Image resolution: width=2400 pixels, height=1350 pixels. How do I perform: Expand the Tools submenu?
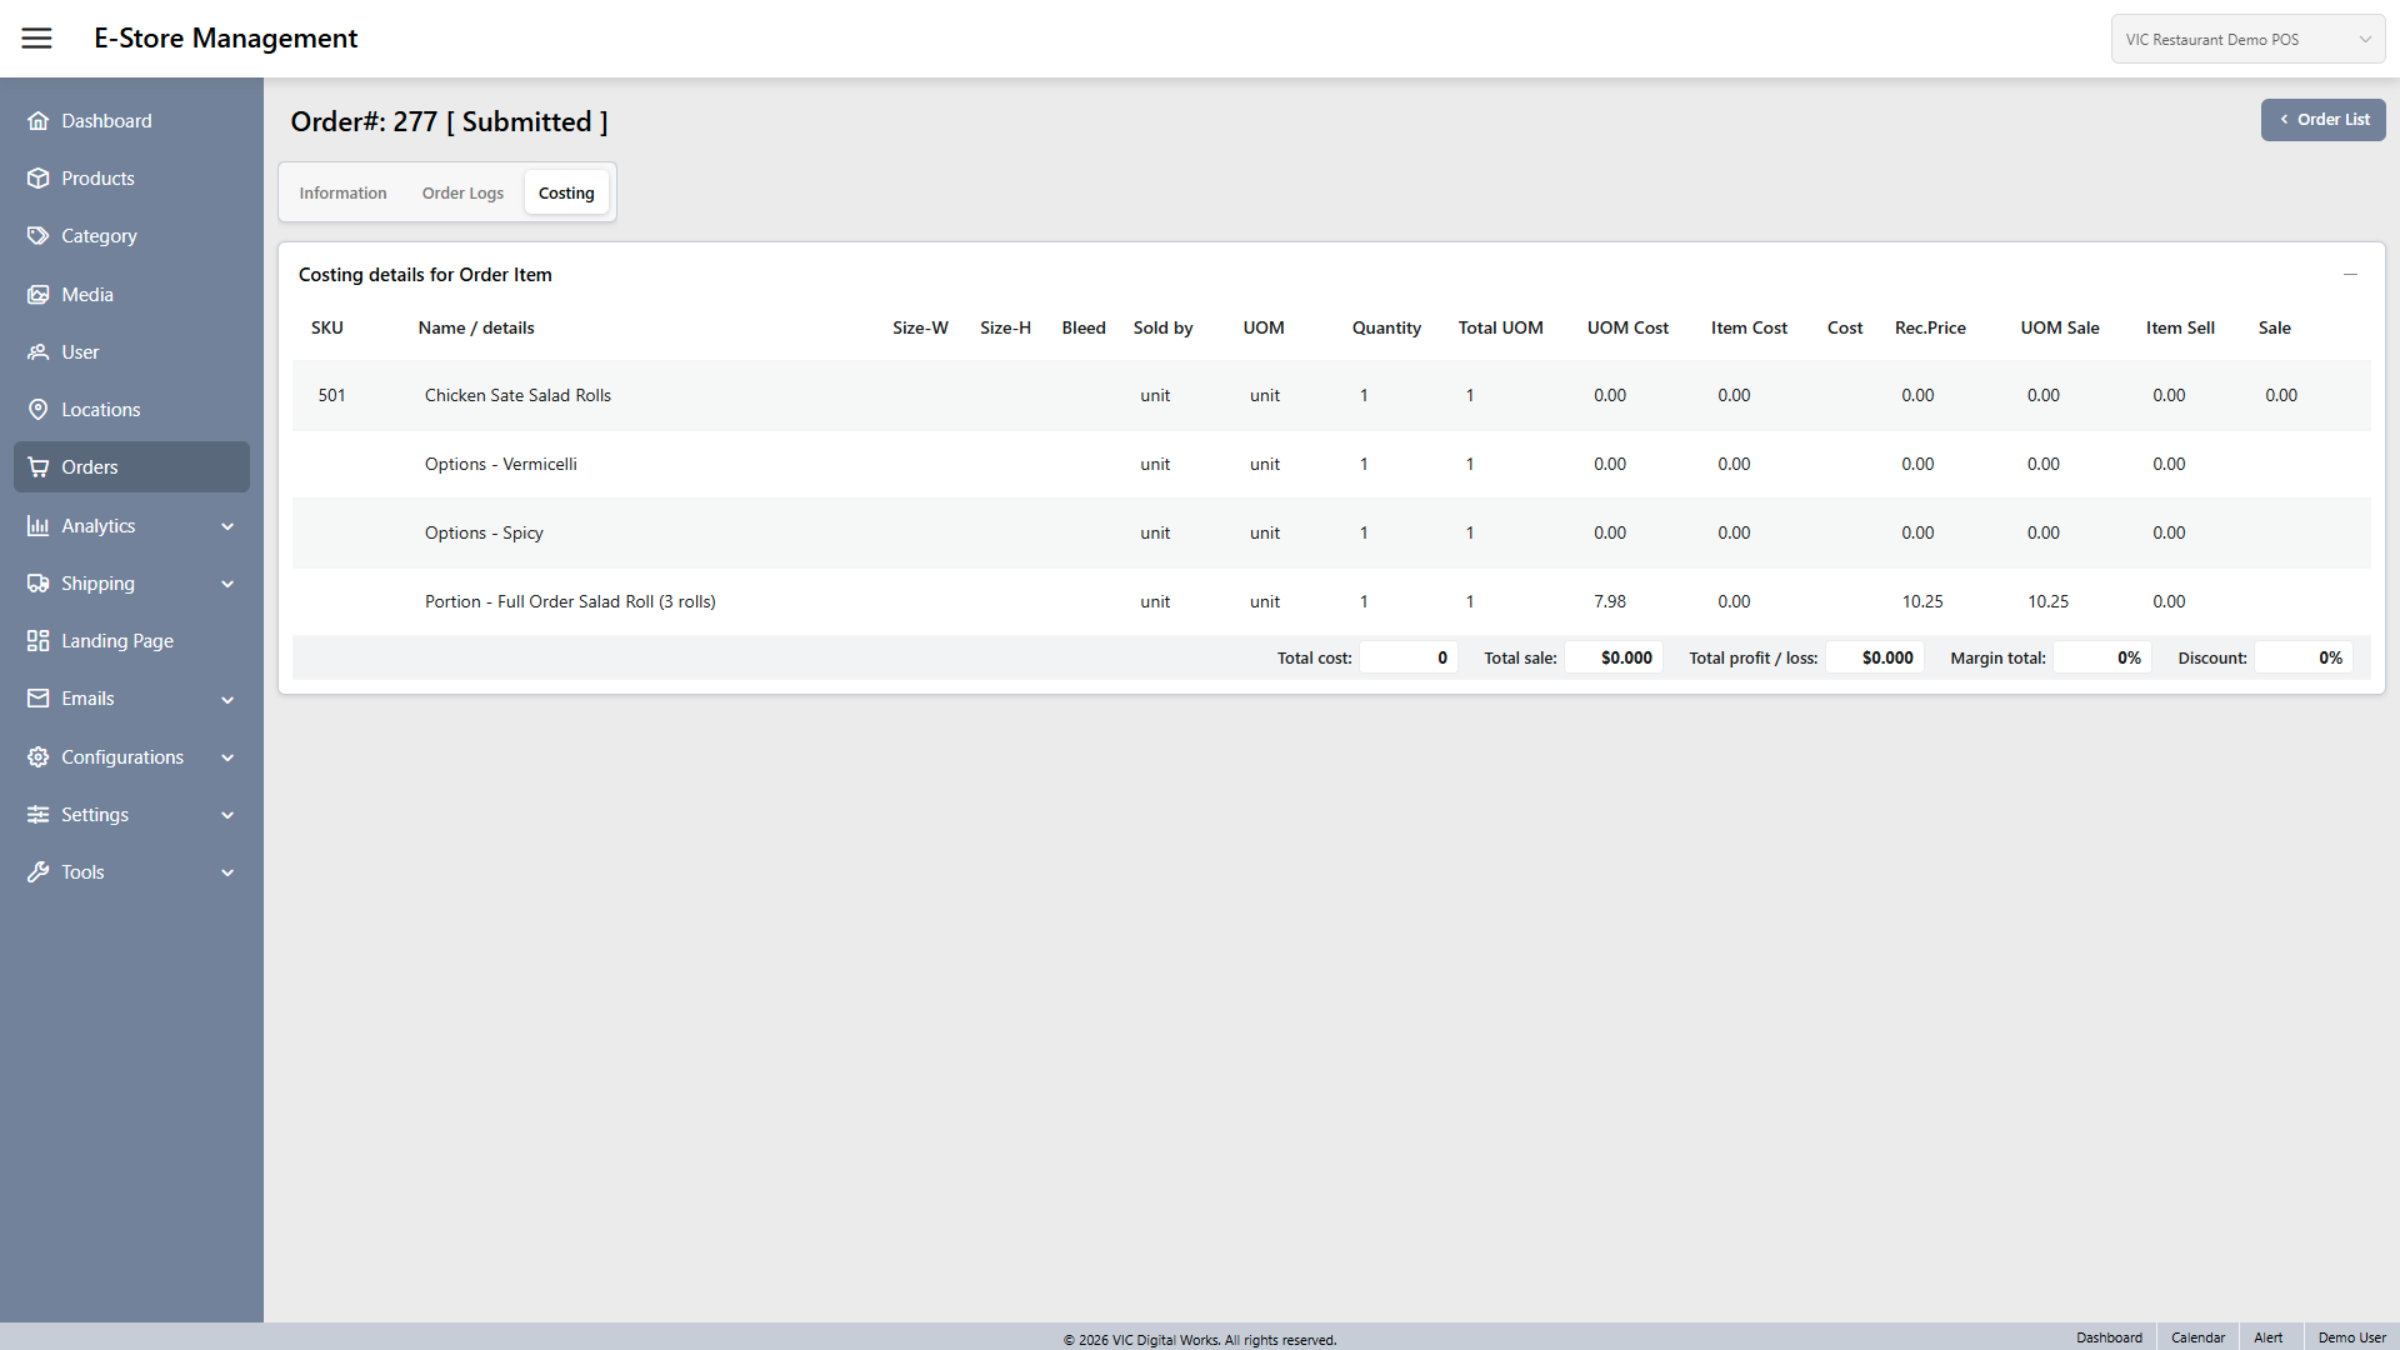click(228, 873)
